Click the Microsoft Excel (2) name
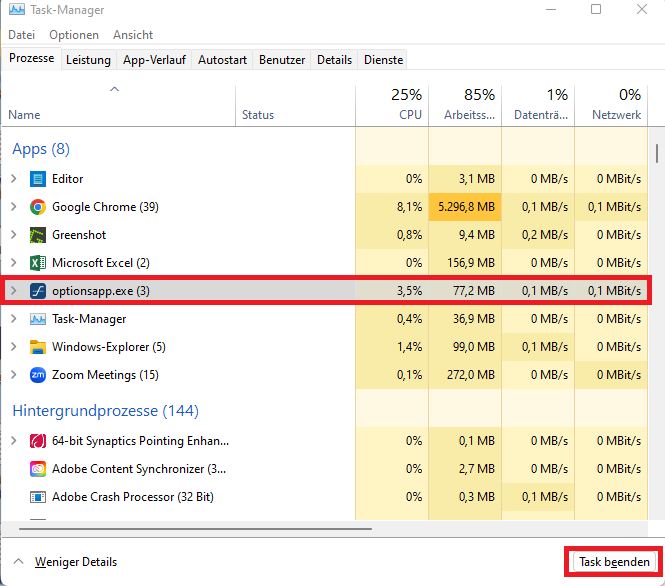 (101, 263)
